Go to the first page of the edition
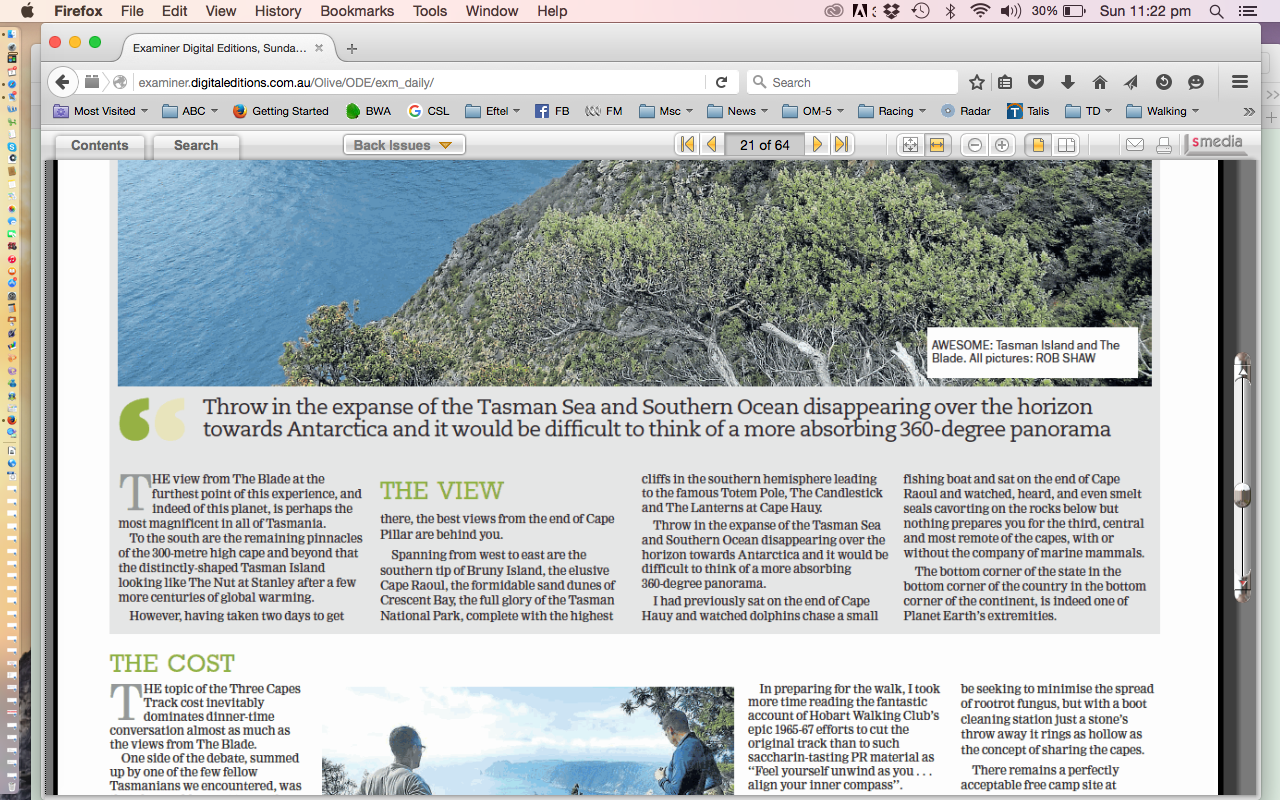This screenshot has width=1280, height=800. point(687,145)
